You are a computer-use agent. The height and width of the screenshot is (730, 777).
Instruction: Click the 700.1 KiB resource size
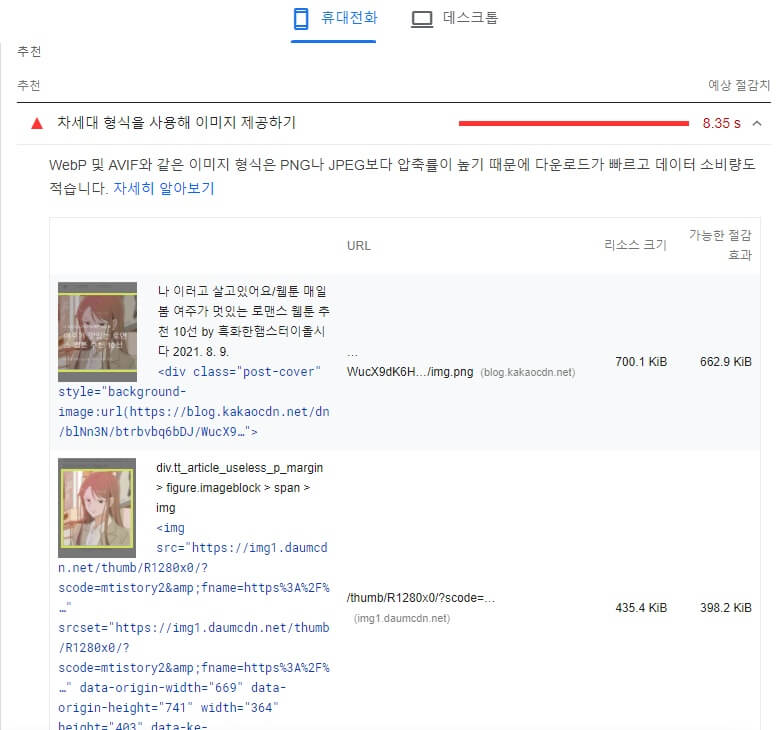(641, 362)
